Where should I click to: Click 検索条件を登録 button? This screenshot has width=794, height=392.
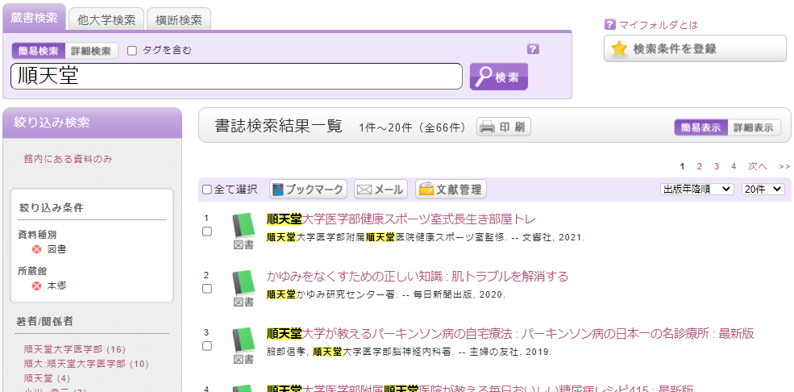(x=695, y=49)
